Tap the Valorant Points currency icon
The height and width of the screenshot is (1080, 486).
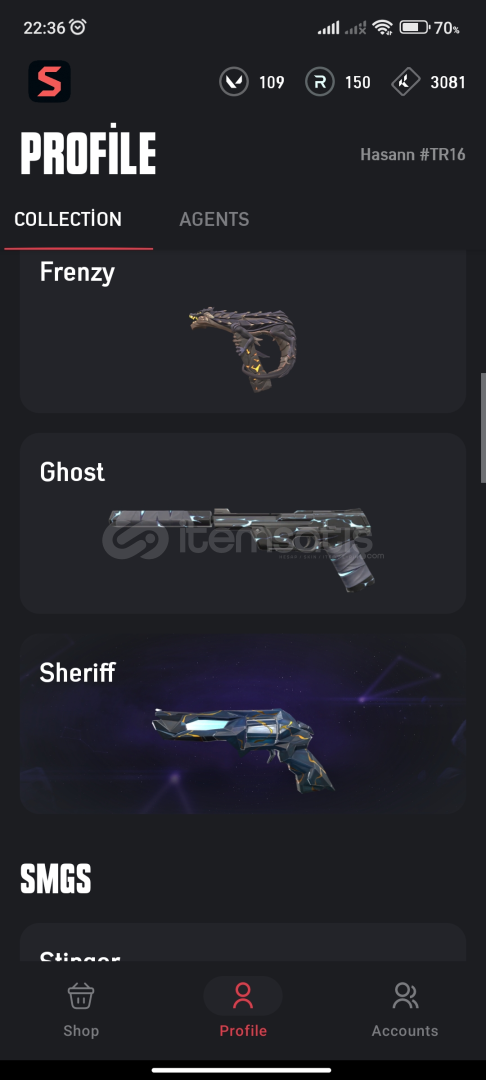tap(234, 82)
